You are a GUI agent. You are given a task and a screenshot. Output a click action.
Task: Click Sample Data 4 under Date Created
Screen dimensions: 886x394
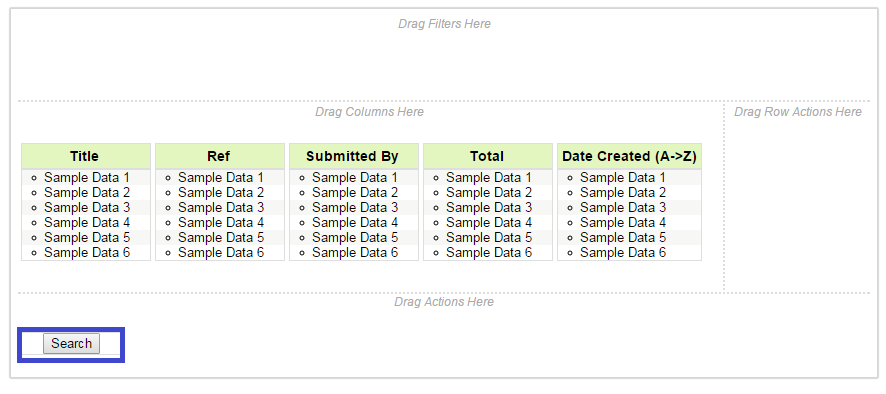pyautogui.click(x=623, y=223)
